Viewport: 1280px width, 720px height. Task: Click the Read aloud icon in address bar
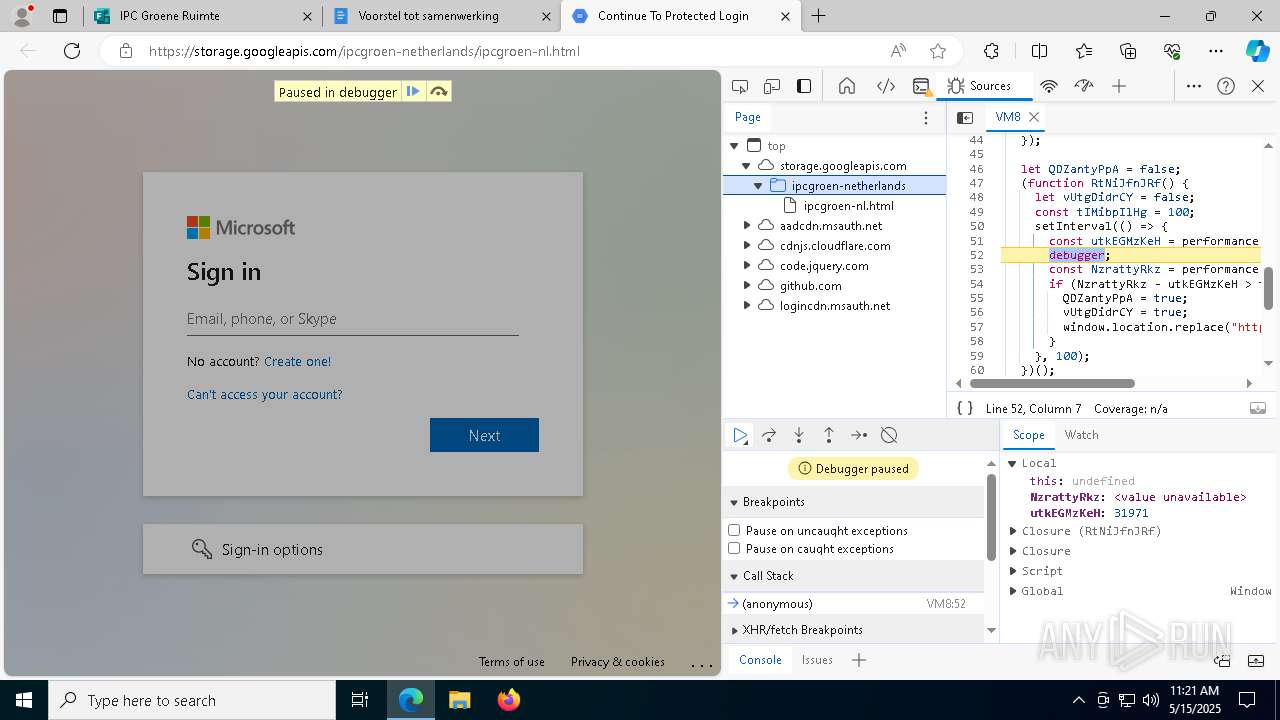(898, 51)
